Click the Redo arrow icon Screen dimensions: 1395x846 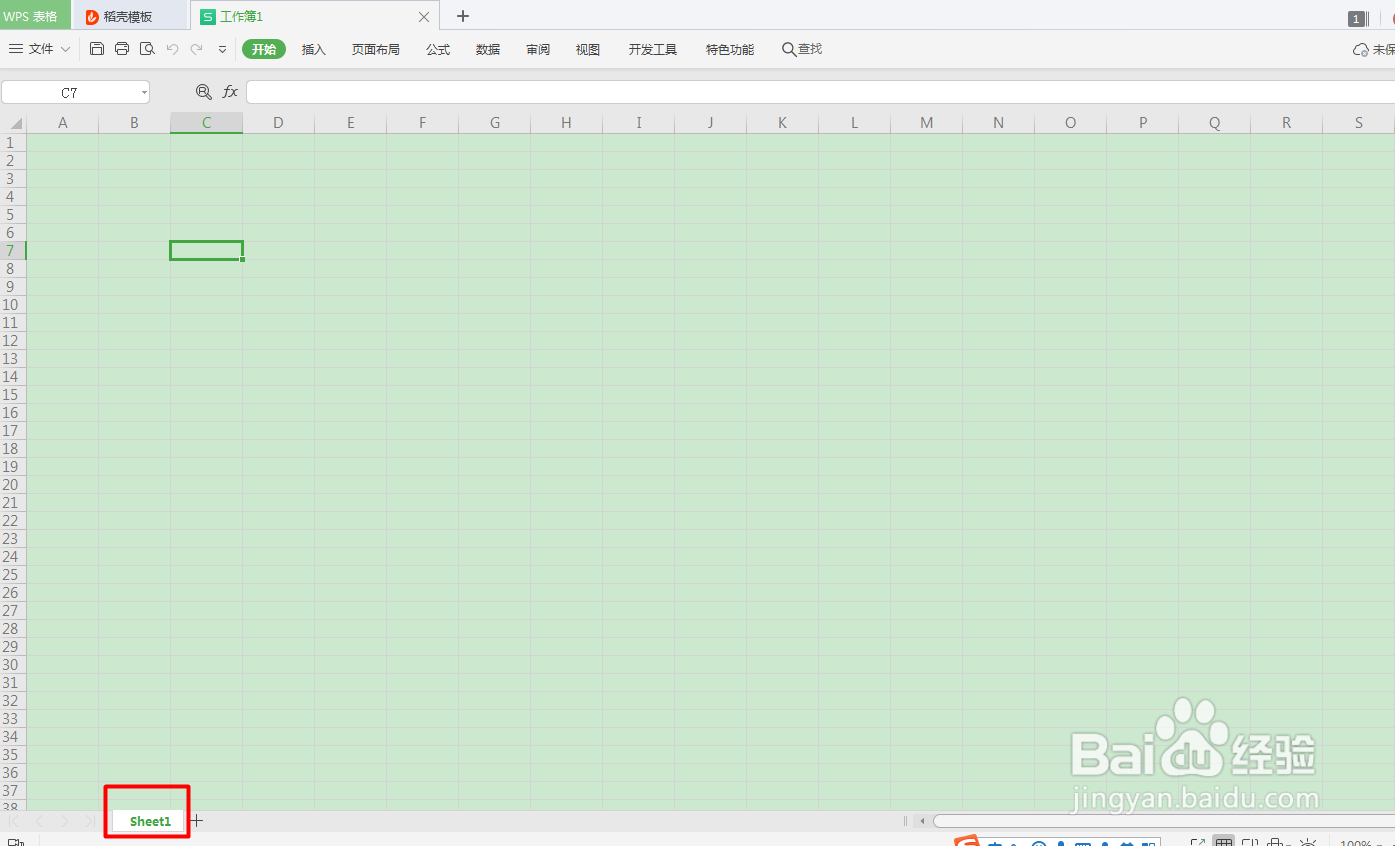(197, 49)
